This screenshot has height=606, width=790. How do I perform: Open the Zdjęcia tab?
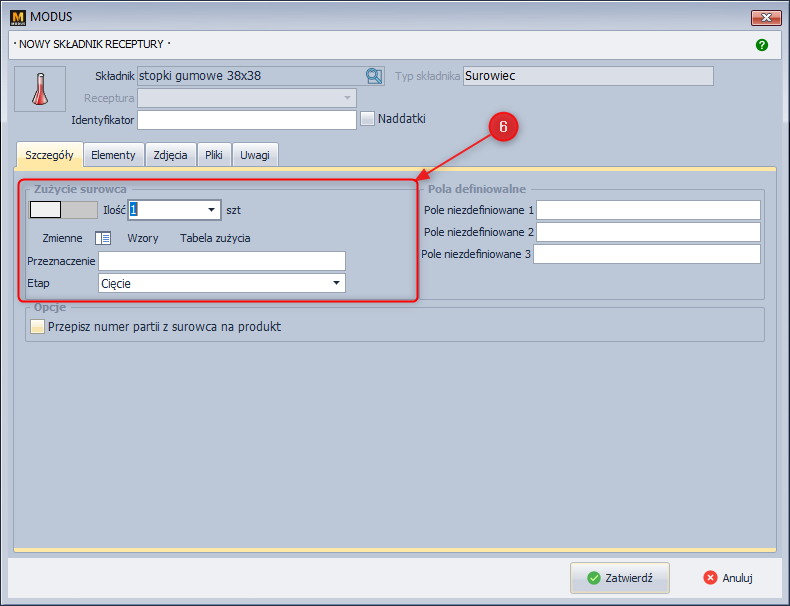coord(172,155)
